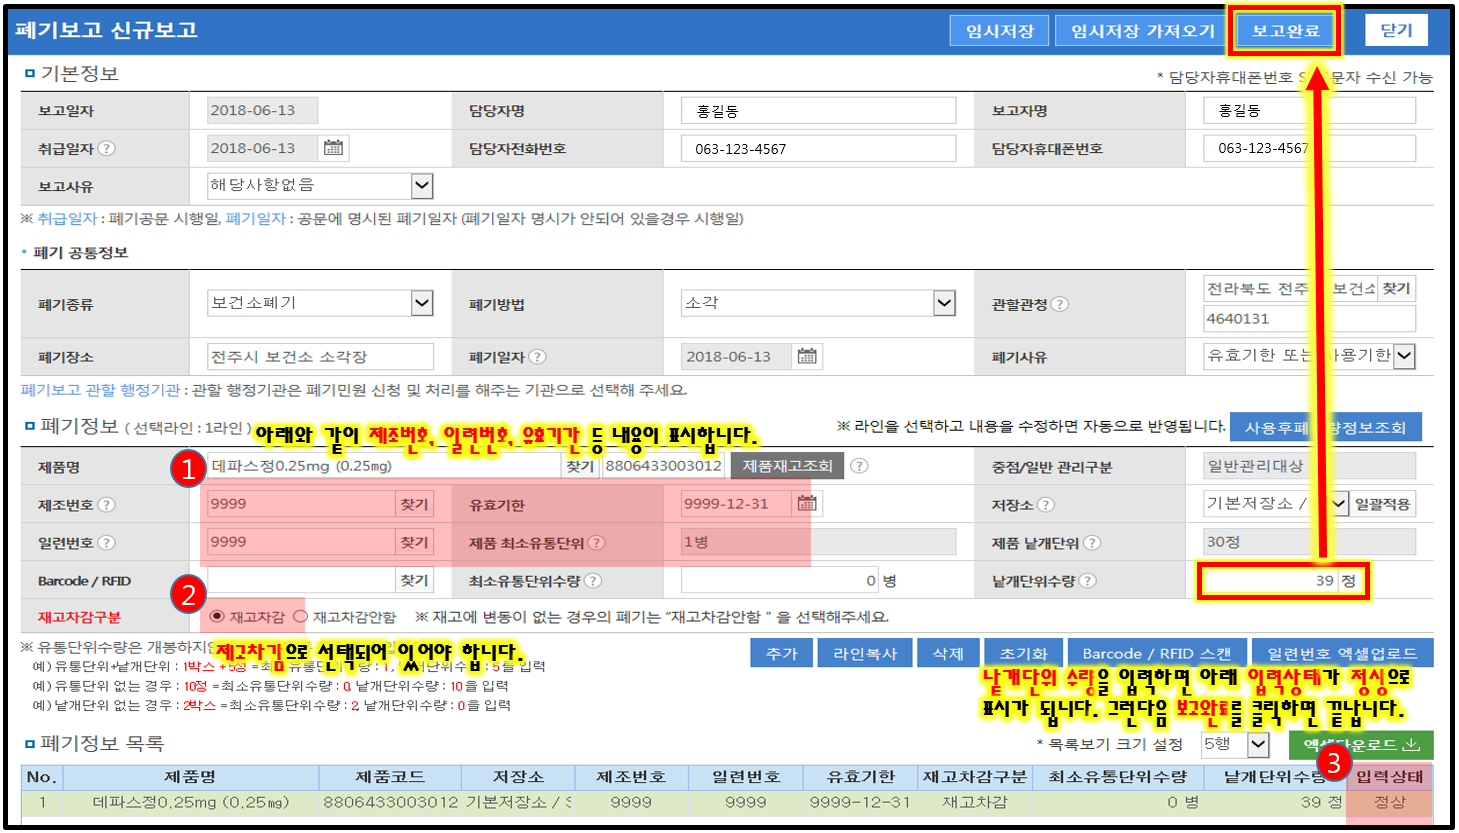Click the 임시저장 가져오기 button

[1143, 31]
